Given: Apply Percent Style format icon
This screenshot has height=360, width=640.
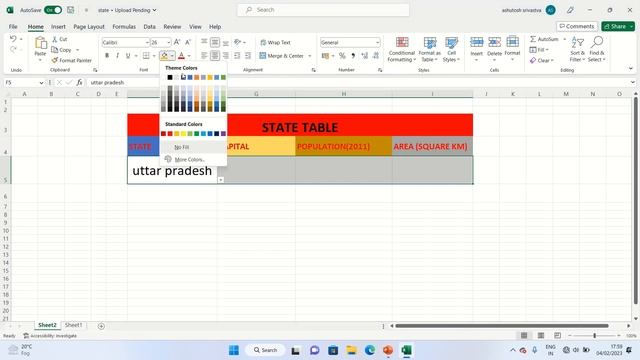Looking at the screenshot, I should 342,56.
